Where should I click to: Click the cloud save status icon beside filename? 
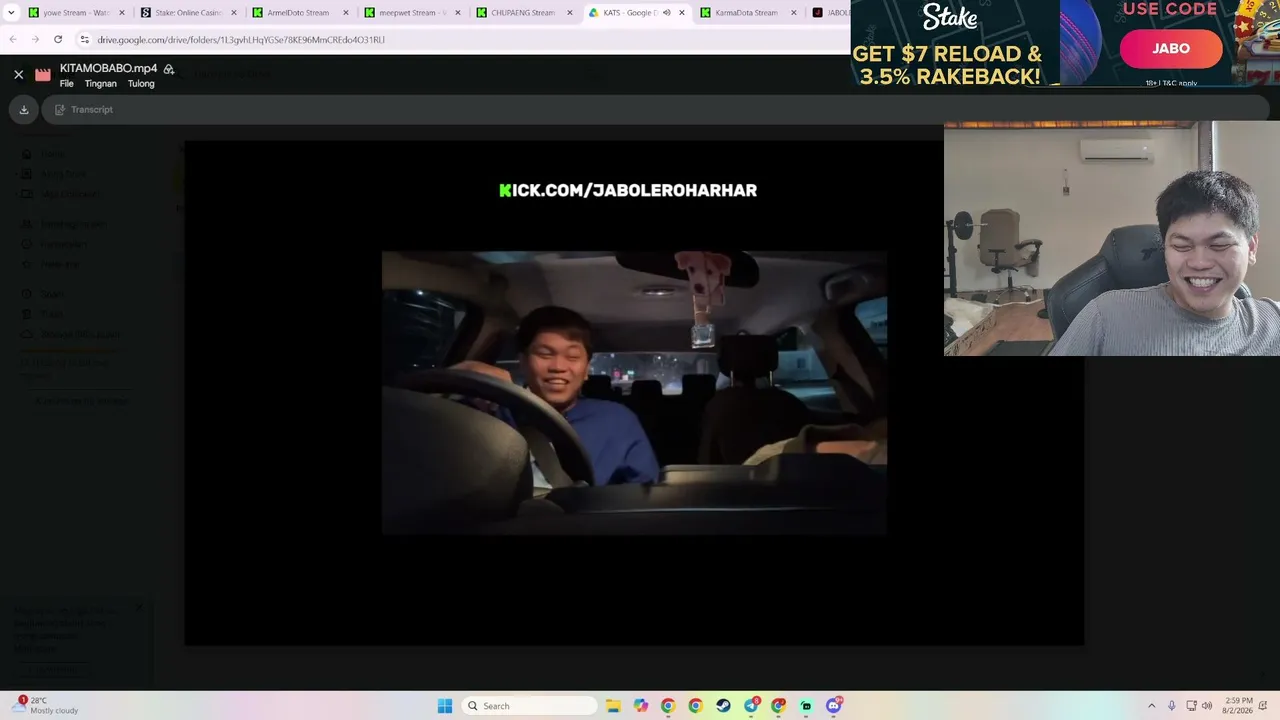pos(169,69)
